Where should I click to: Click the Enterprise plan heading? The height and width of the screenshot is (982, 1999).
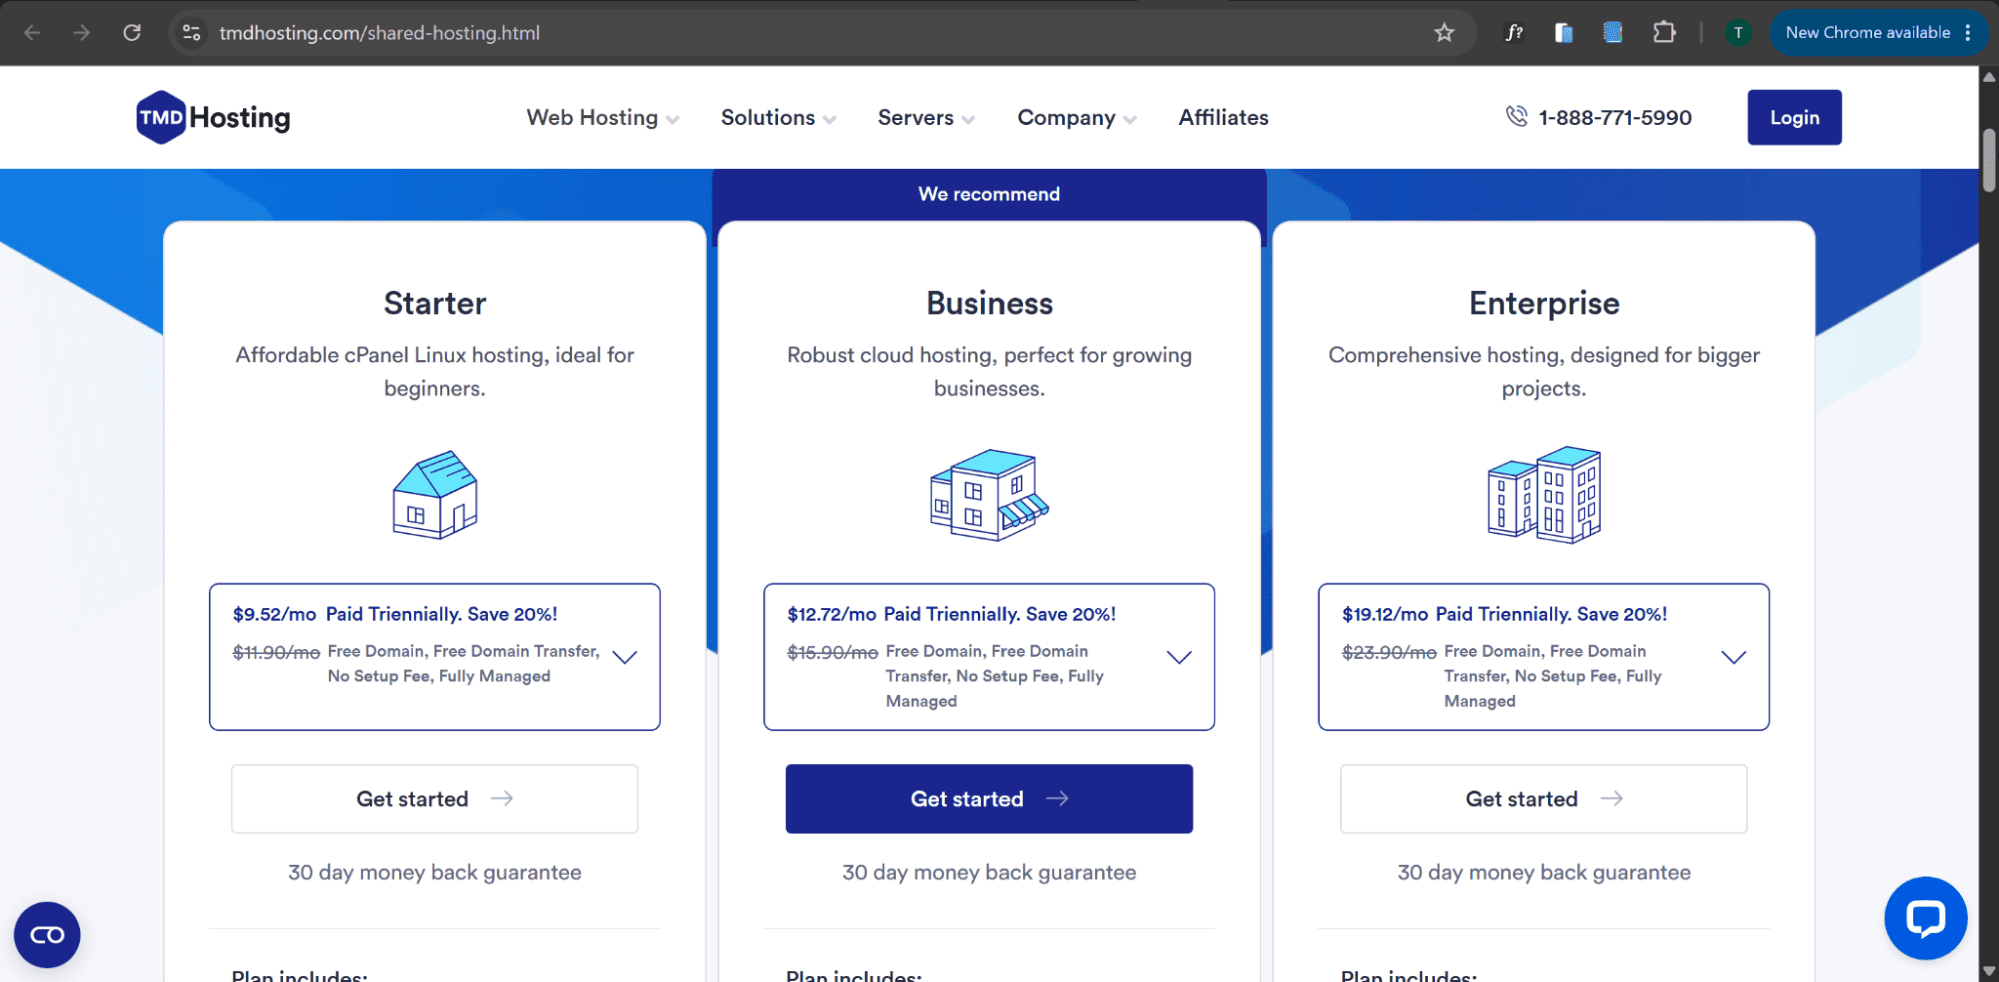(1544, 303)
